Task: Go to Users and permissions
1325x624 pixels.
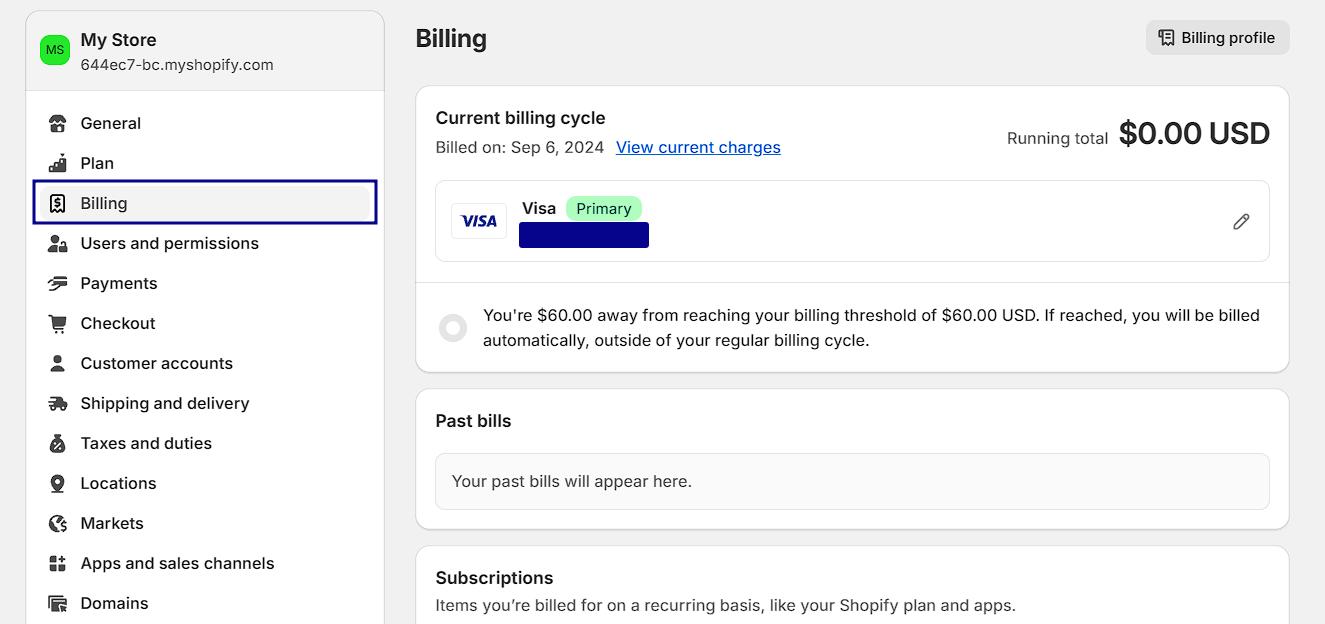Action: coord(205,243)
